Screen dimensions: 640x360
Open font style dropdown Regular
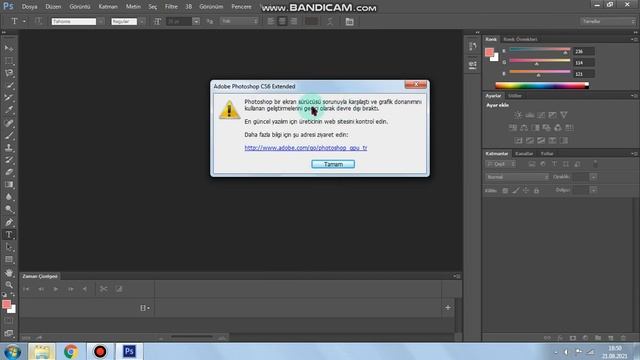(142, 22)
